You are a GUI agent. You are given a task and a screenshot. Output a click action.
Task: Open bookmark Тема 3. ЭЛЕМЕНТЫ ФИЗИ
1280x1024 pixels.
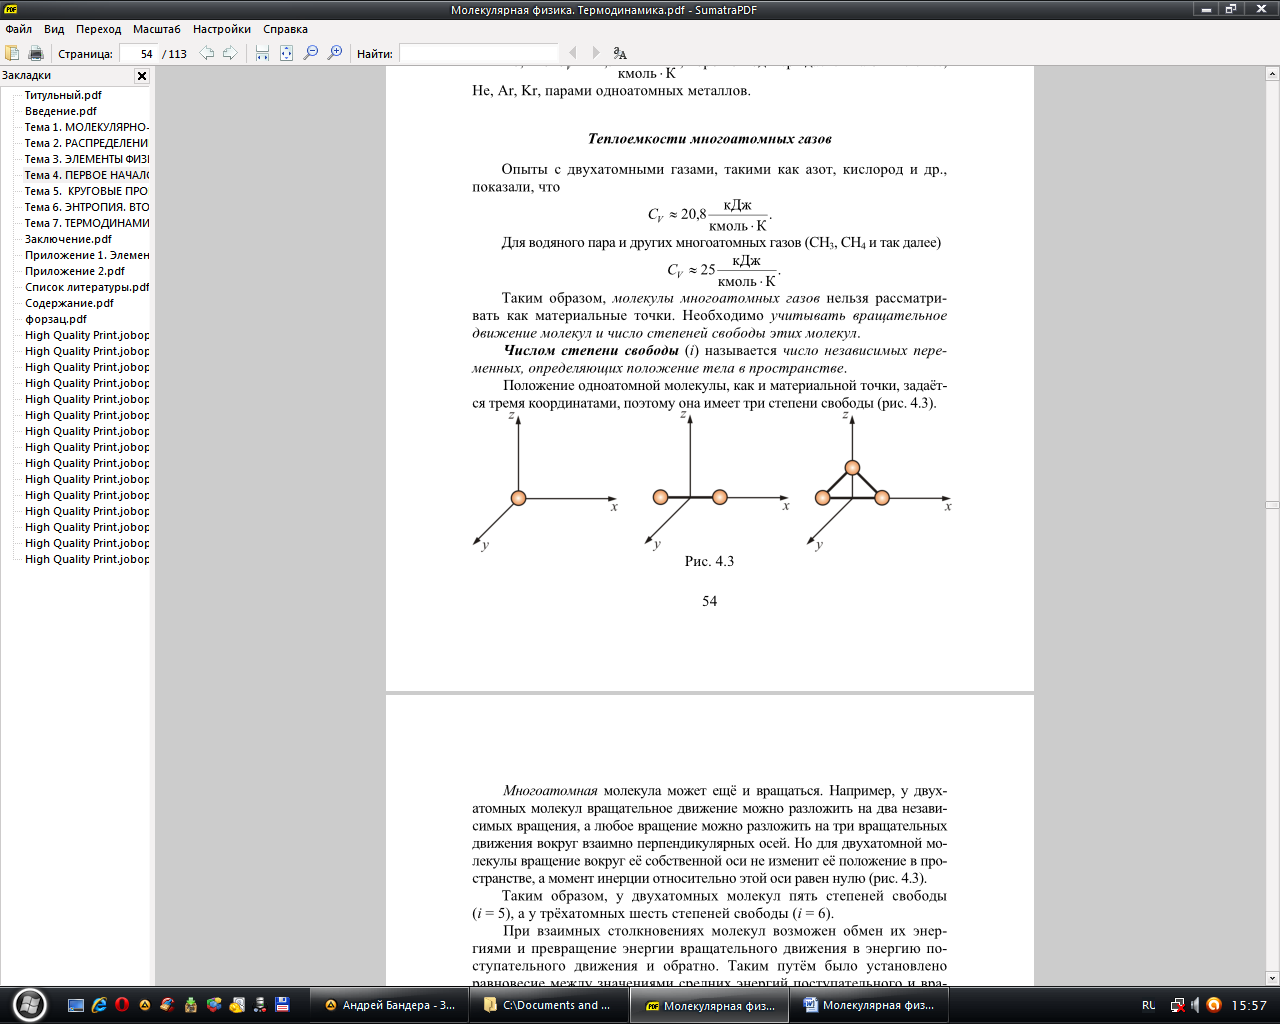[87, 159]
